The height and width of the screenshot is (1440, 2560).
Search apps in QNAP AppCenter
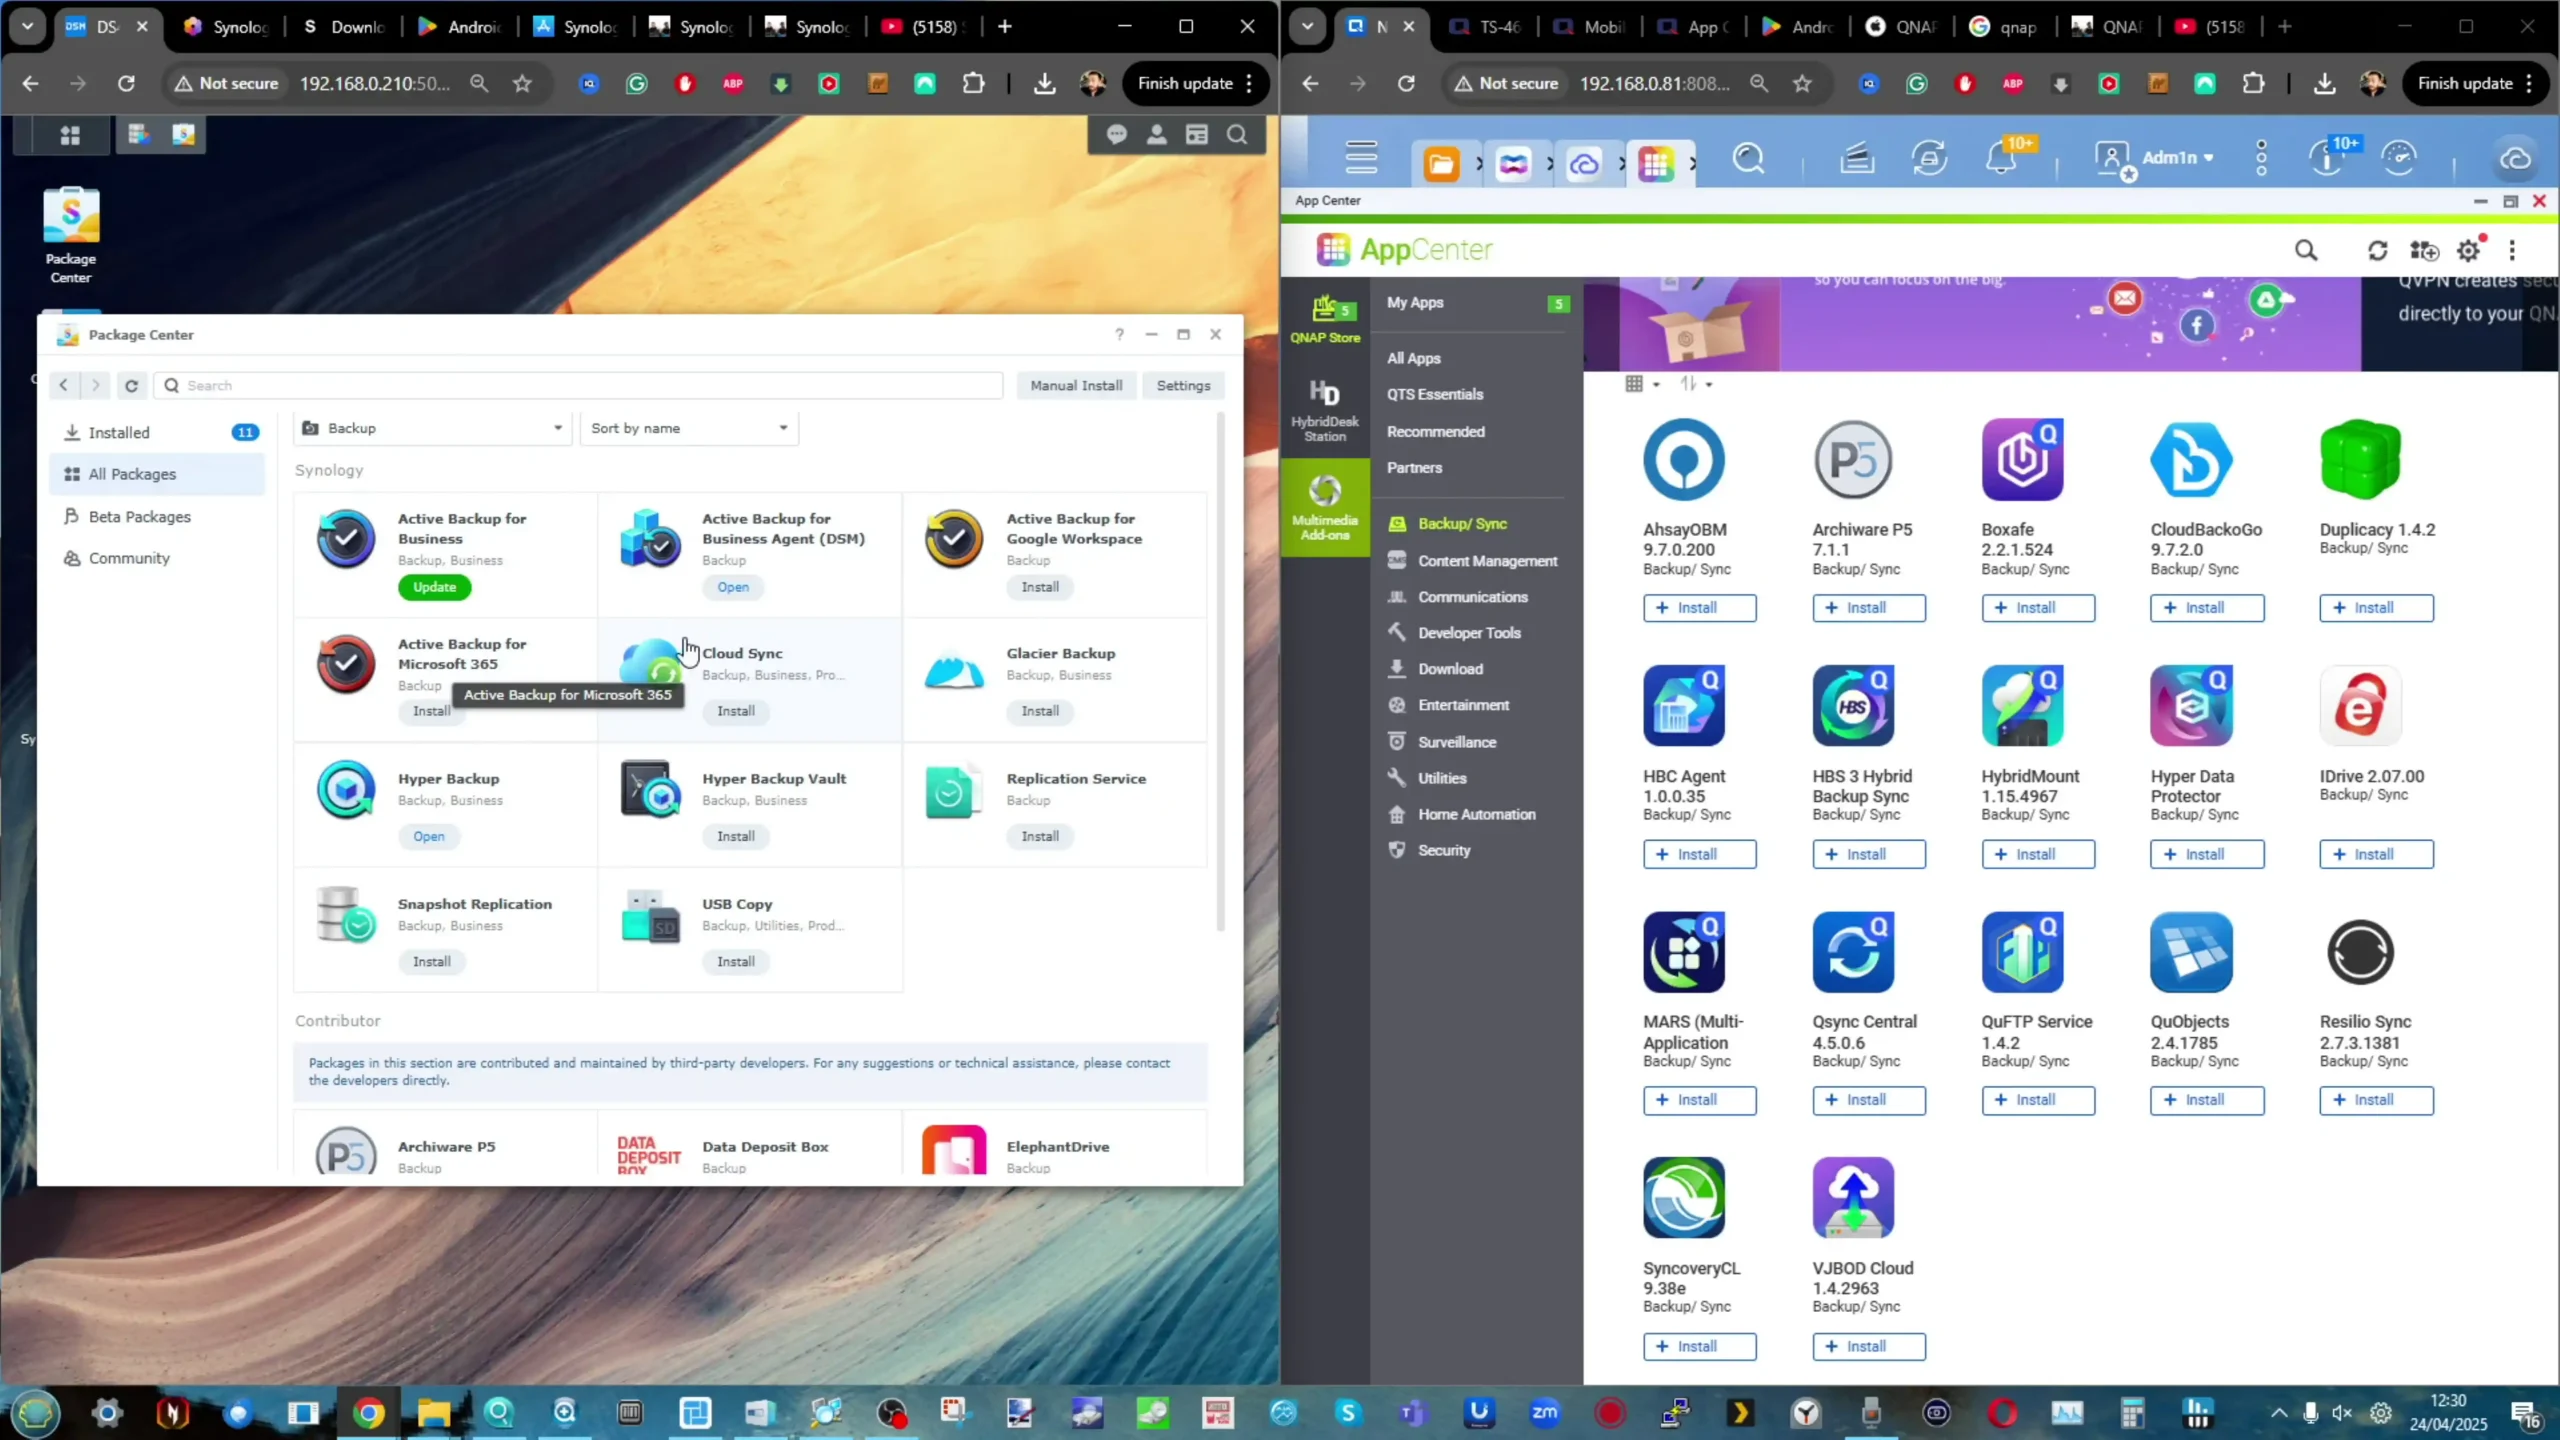point(2306,250)
